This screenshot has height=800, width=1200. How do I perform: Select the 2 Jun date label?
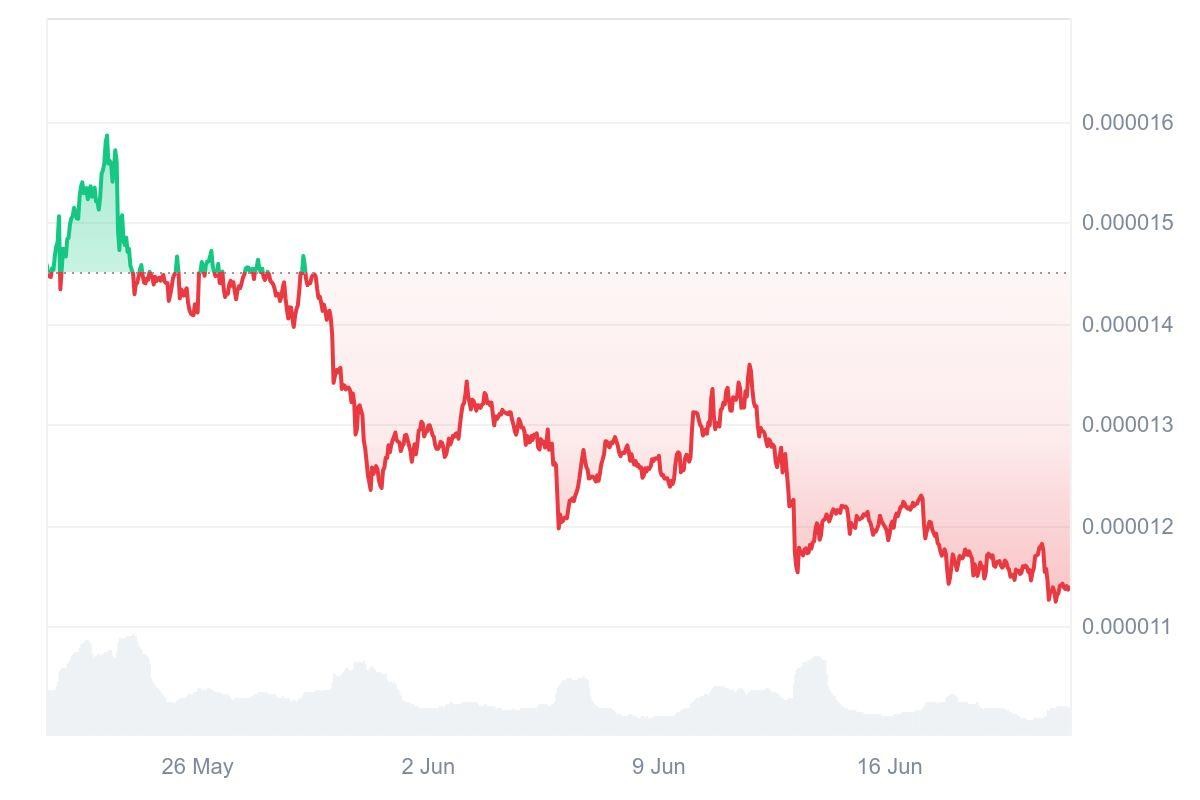tap(428, 767)
